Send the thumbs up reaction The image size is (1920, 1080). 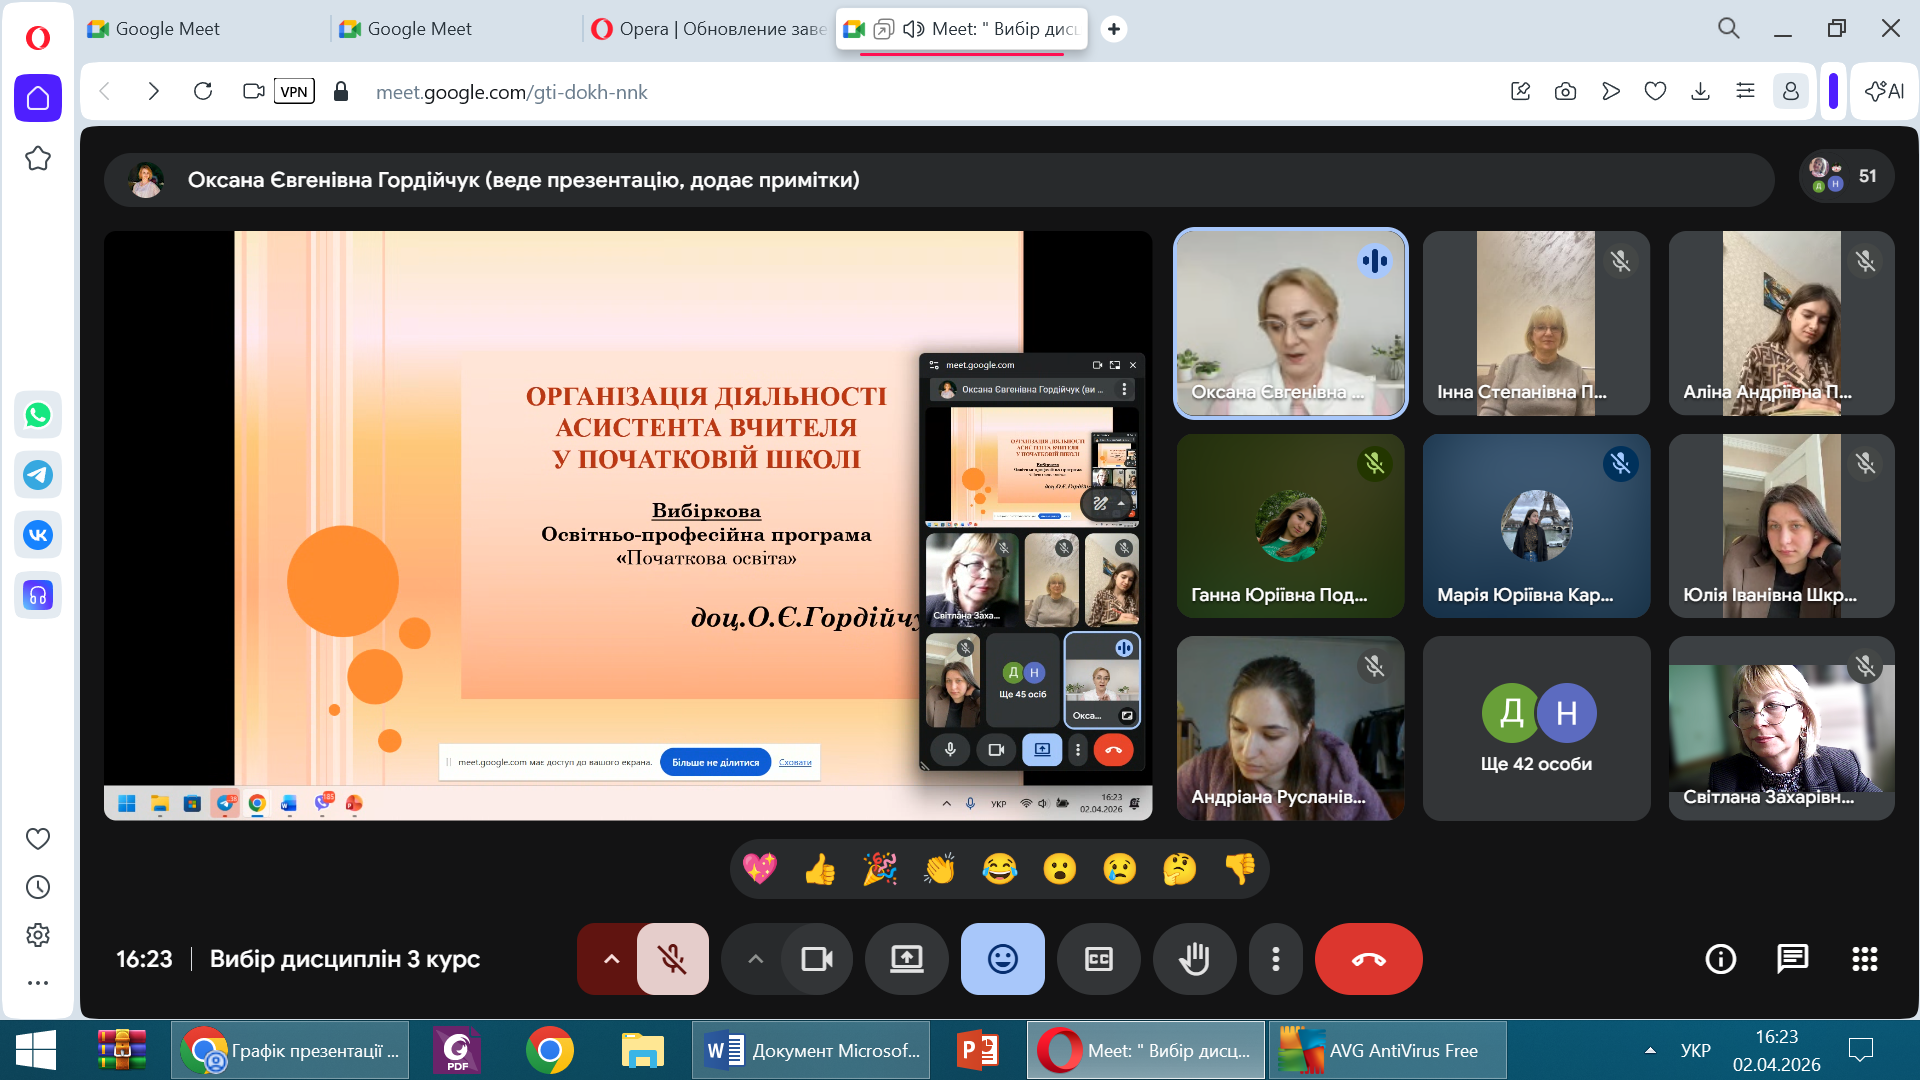[820, 869]
